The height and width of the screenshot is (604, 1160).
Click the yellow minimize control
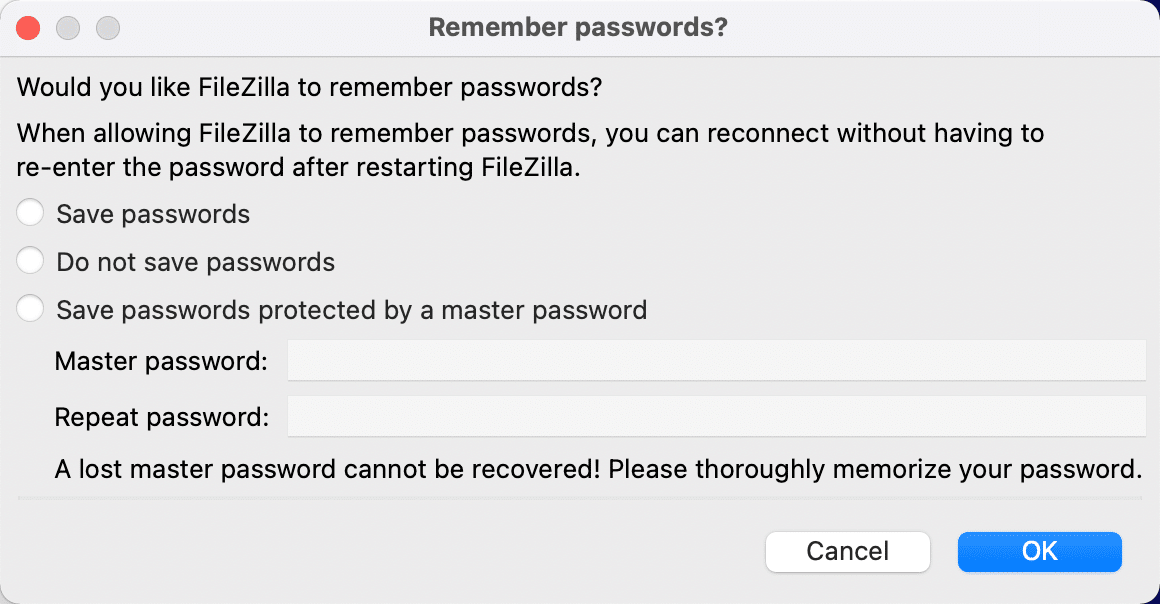coord(68,27)
